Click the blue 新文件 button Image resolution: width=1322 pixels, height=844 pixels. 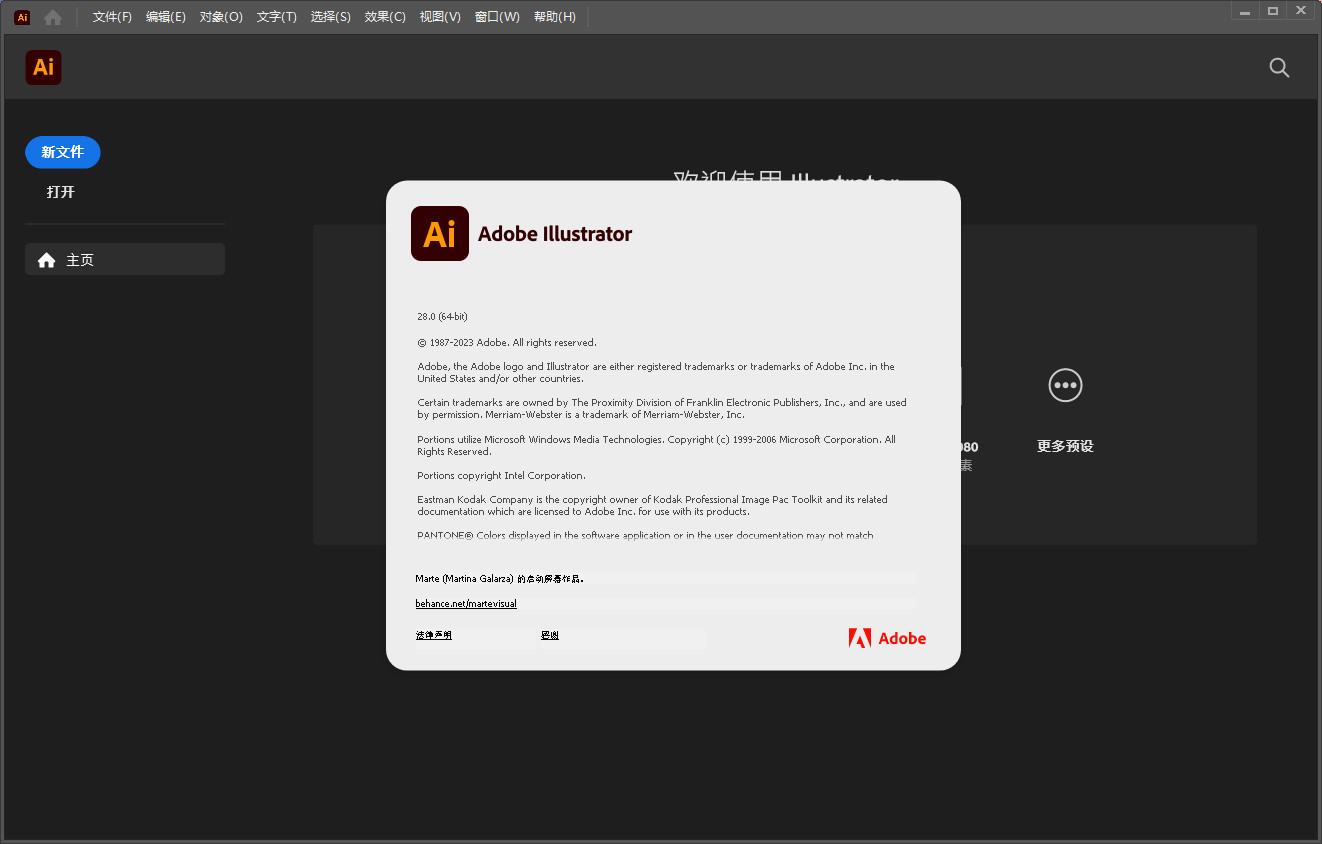[x=62, y=152]
